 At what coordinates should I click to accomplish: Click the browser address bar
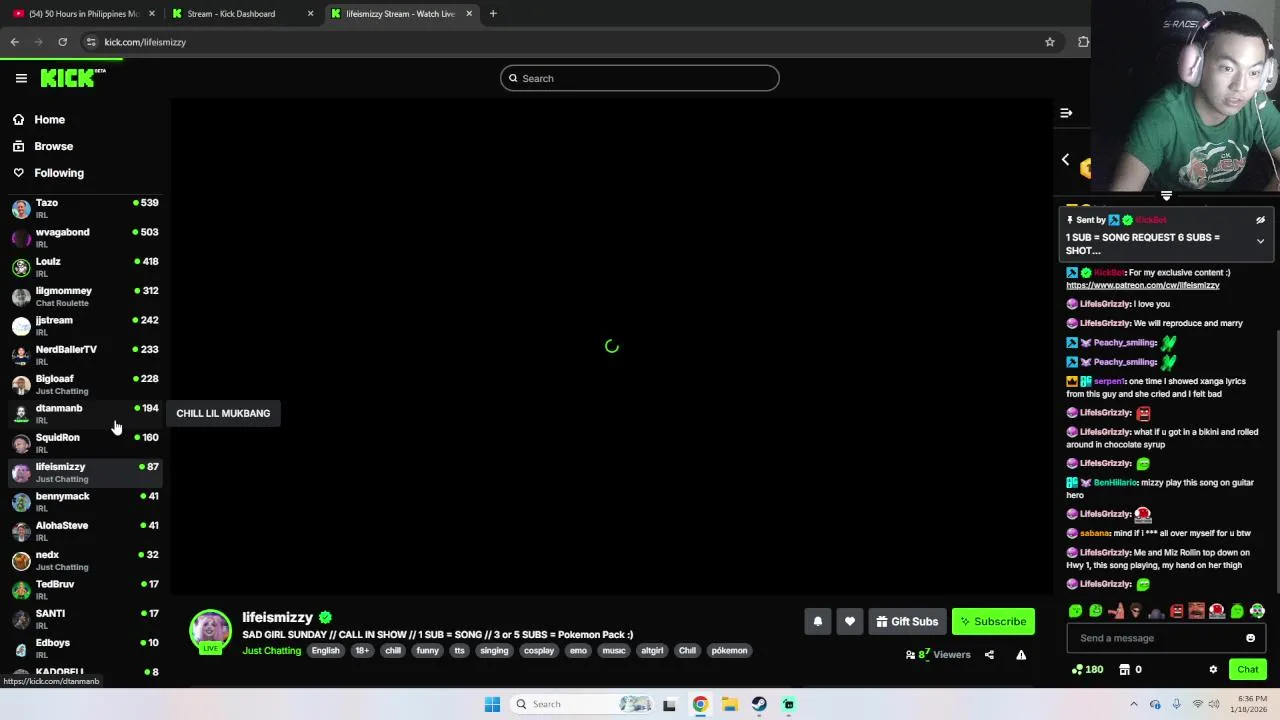(560, 42)
